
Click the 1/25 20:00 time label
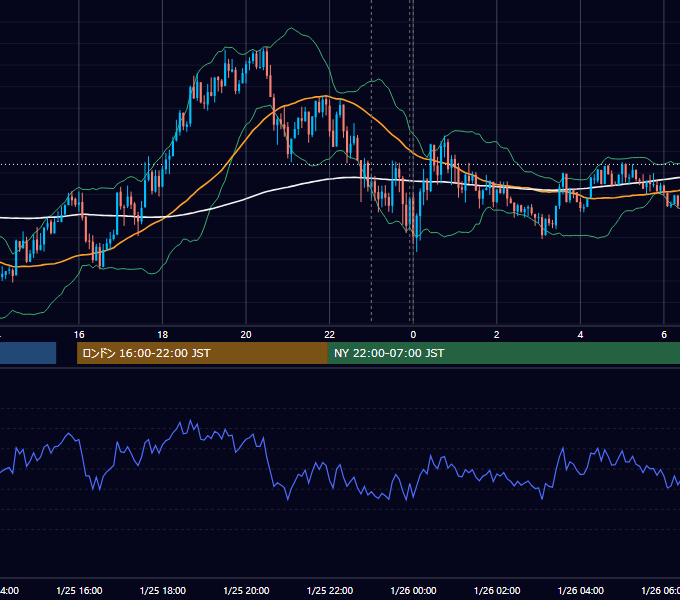246,590
